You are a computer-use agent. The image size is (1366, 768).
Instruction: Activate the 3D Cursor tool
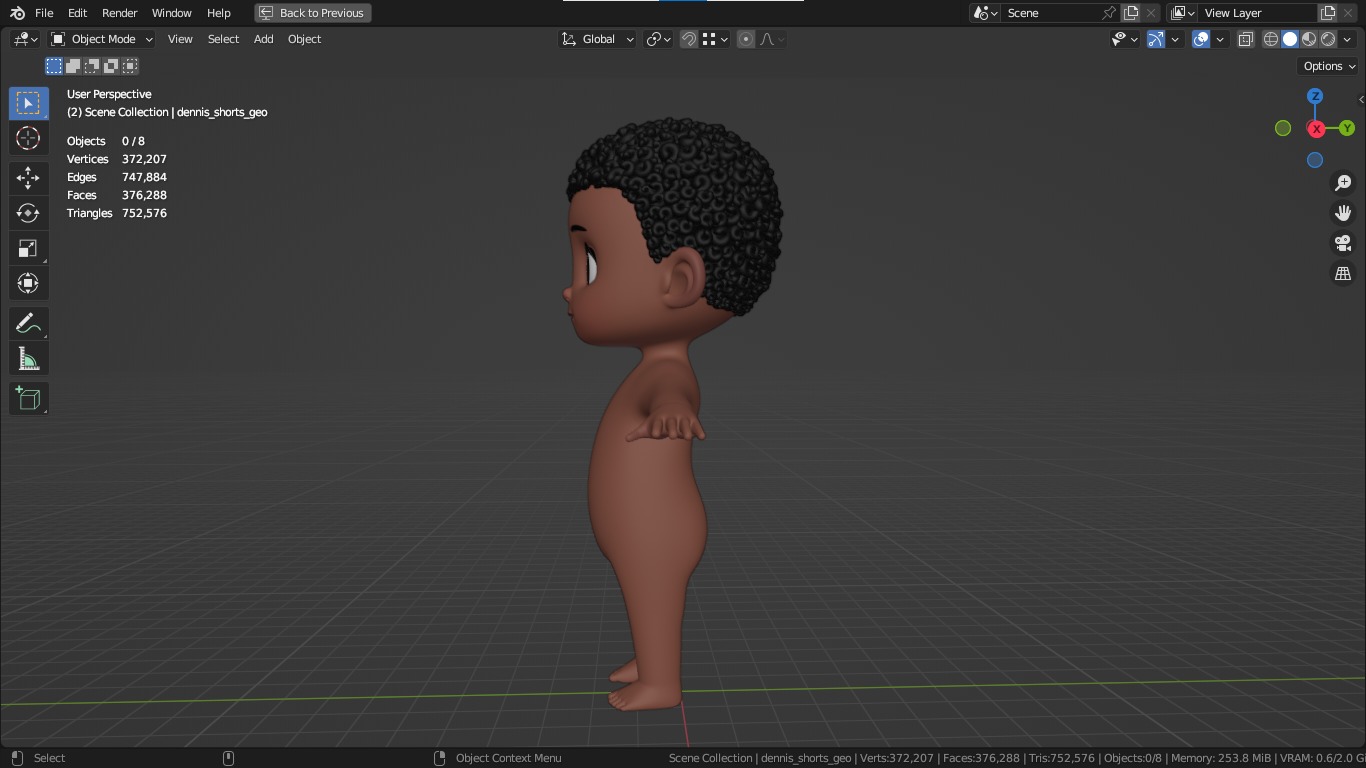[28, 138]
